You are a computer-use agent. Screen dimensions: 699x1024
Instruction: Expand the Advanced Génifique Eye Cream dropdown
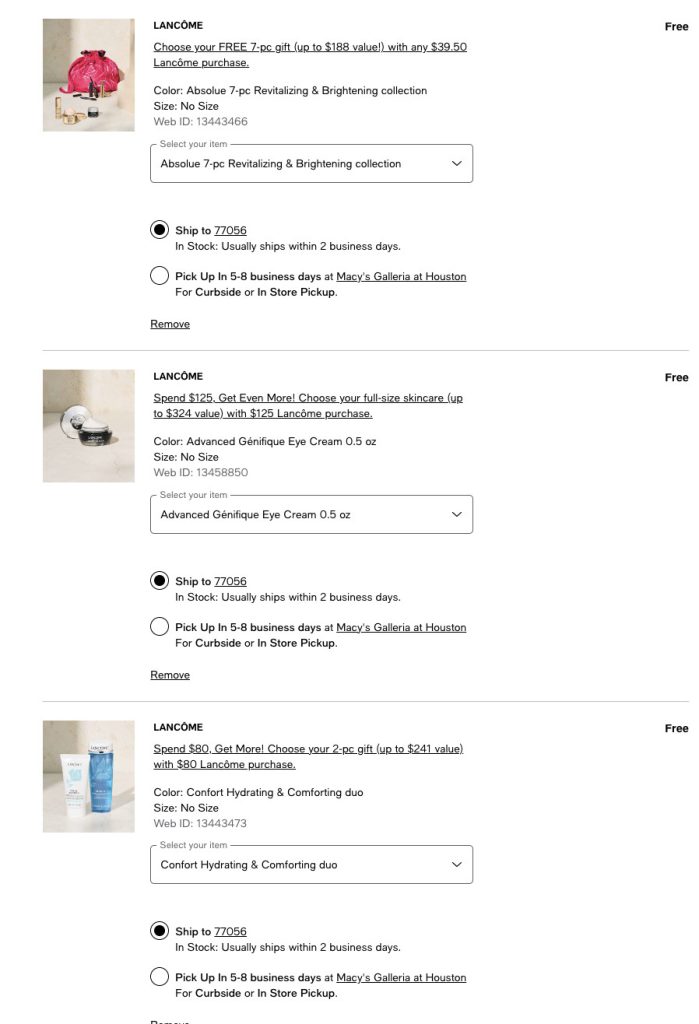311,515
